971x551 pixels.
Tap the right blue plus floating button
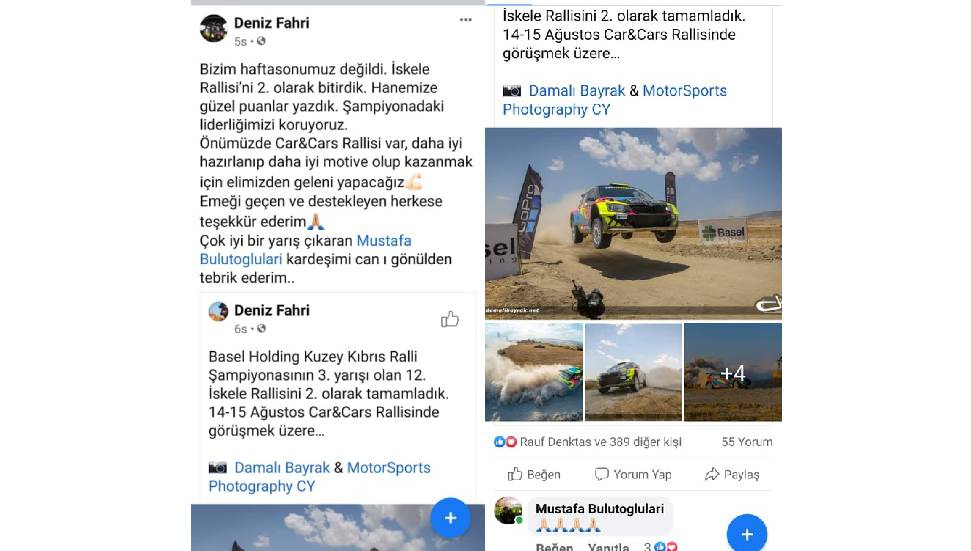click(x=747, y=534)
